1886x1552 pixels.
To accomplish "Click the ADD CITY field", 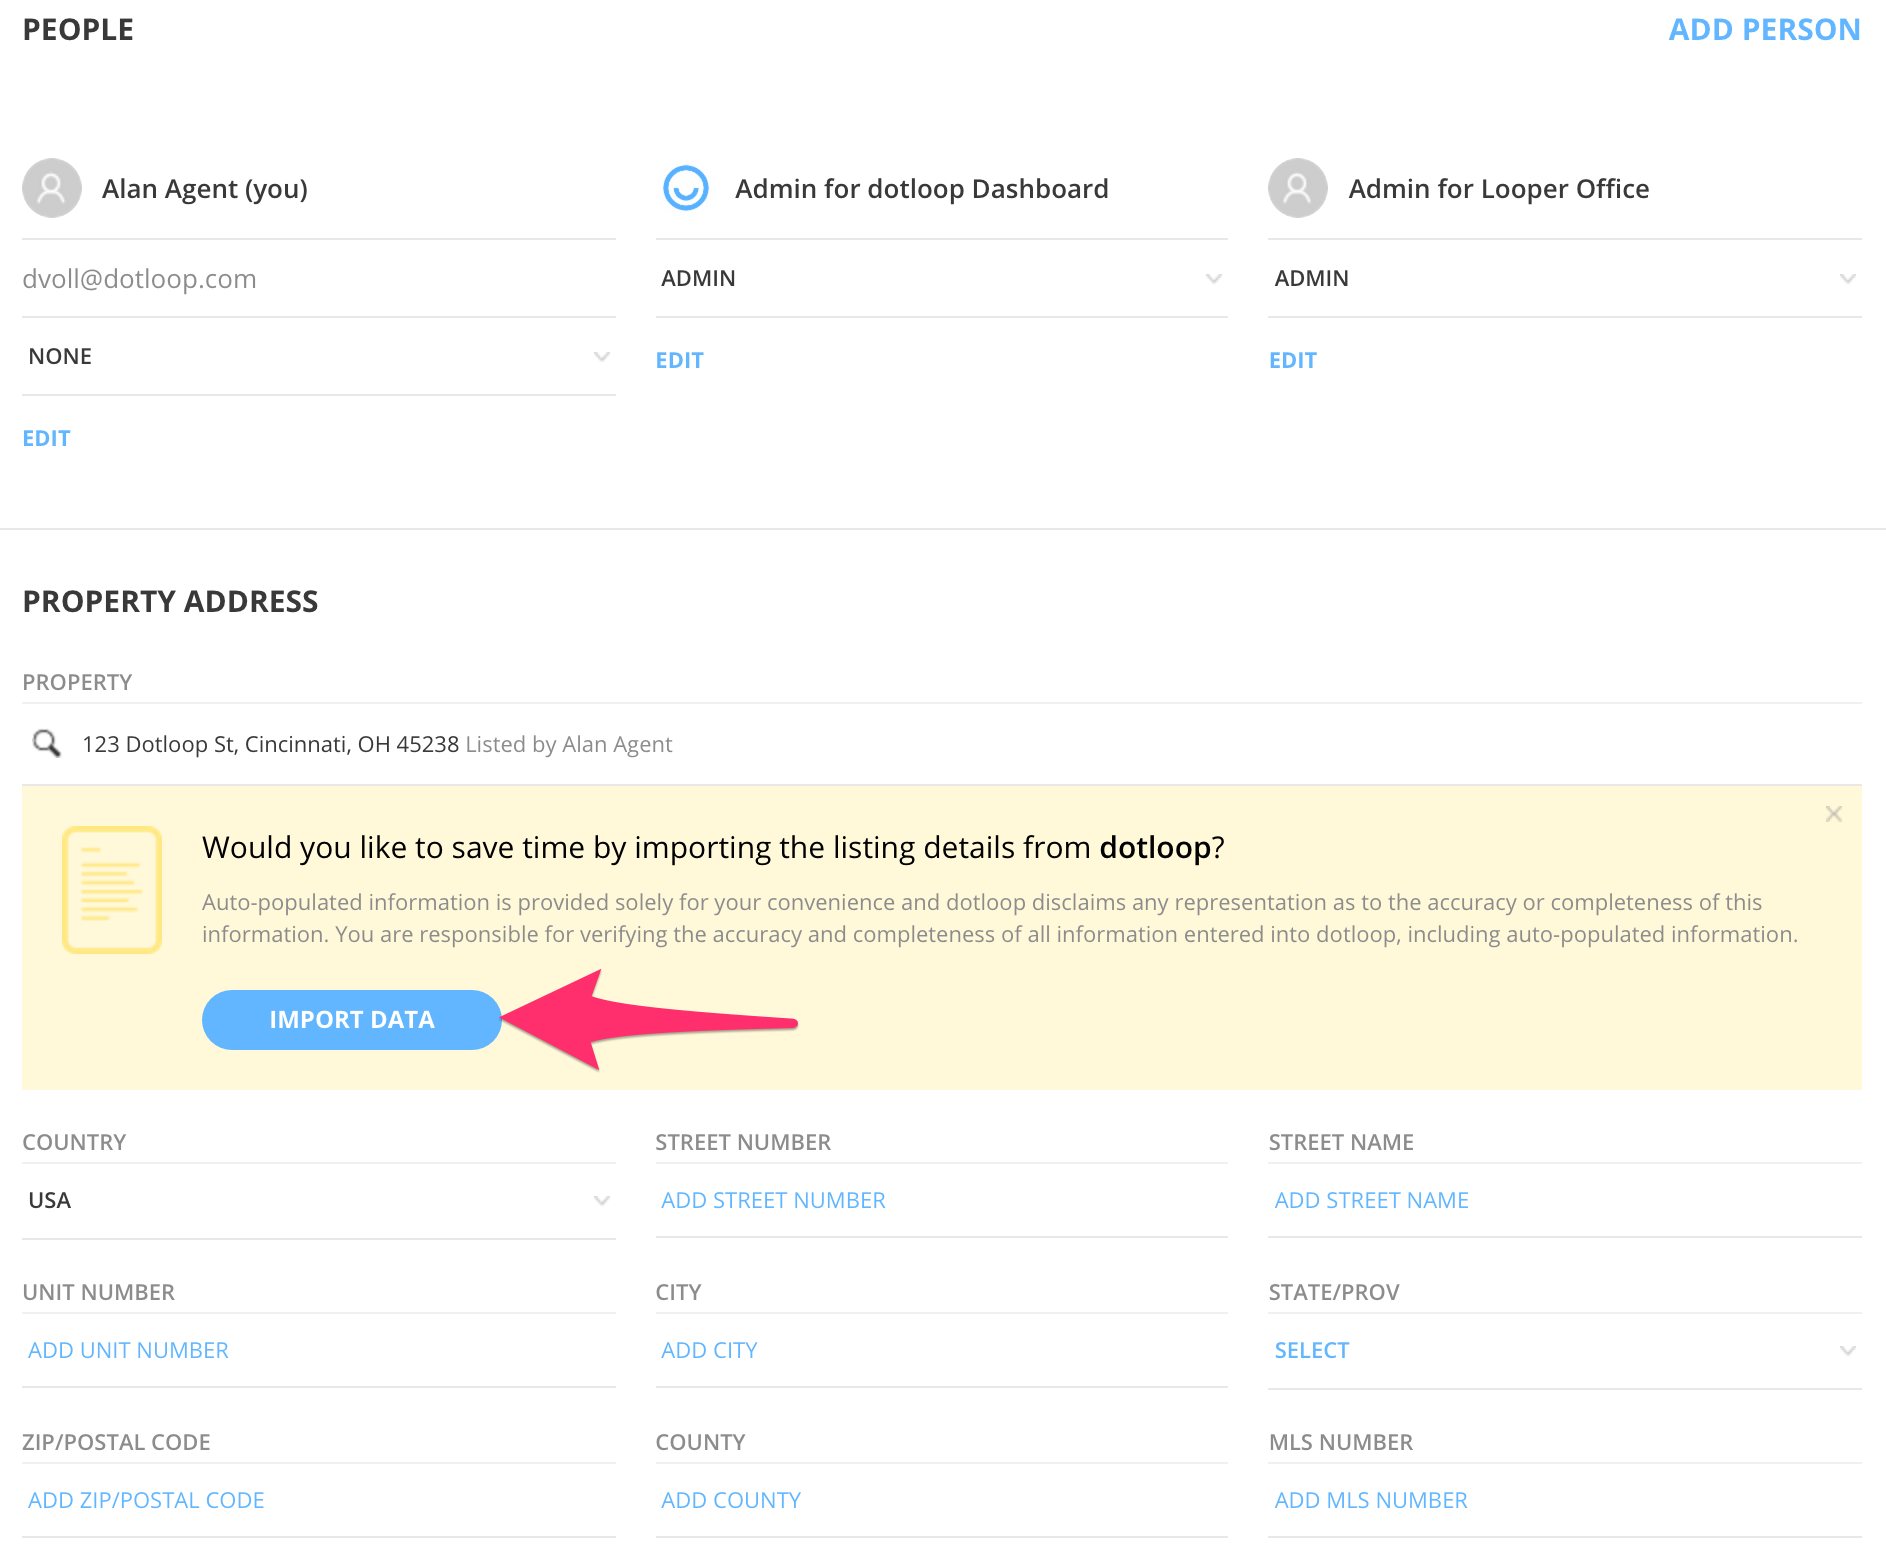I will click(x=942, y=1351).
